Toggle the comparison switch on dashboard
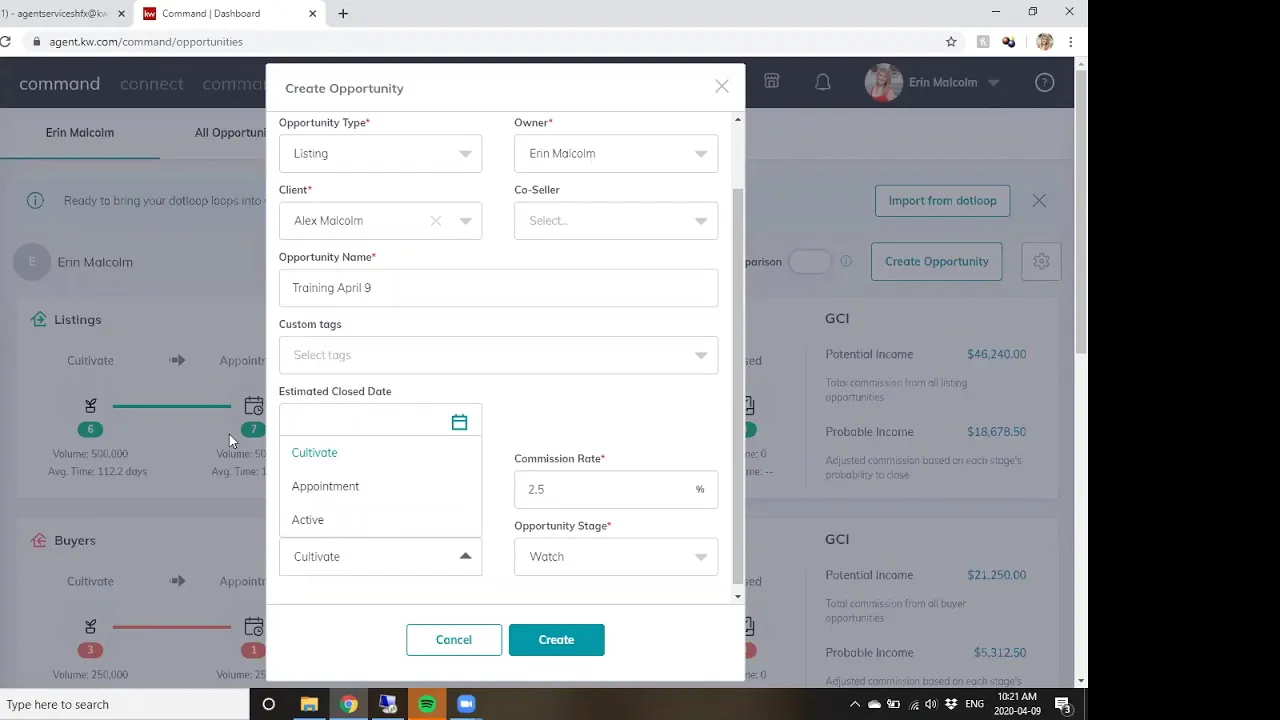 (x=809, y=261)
